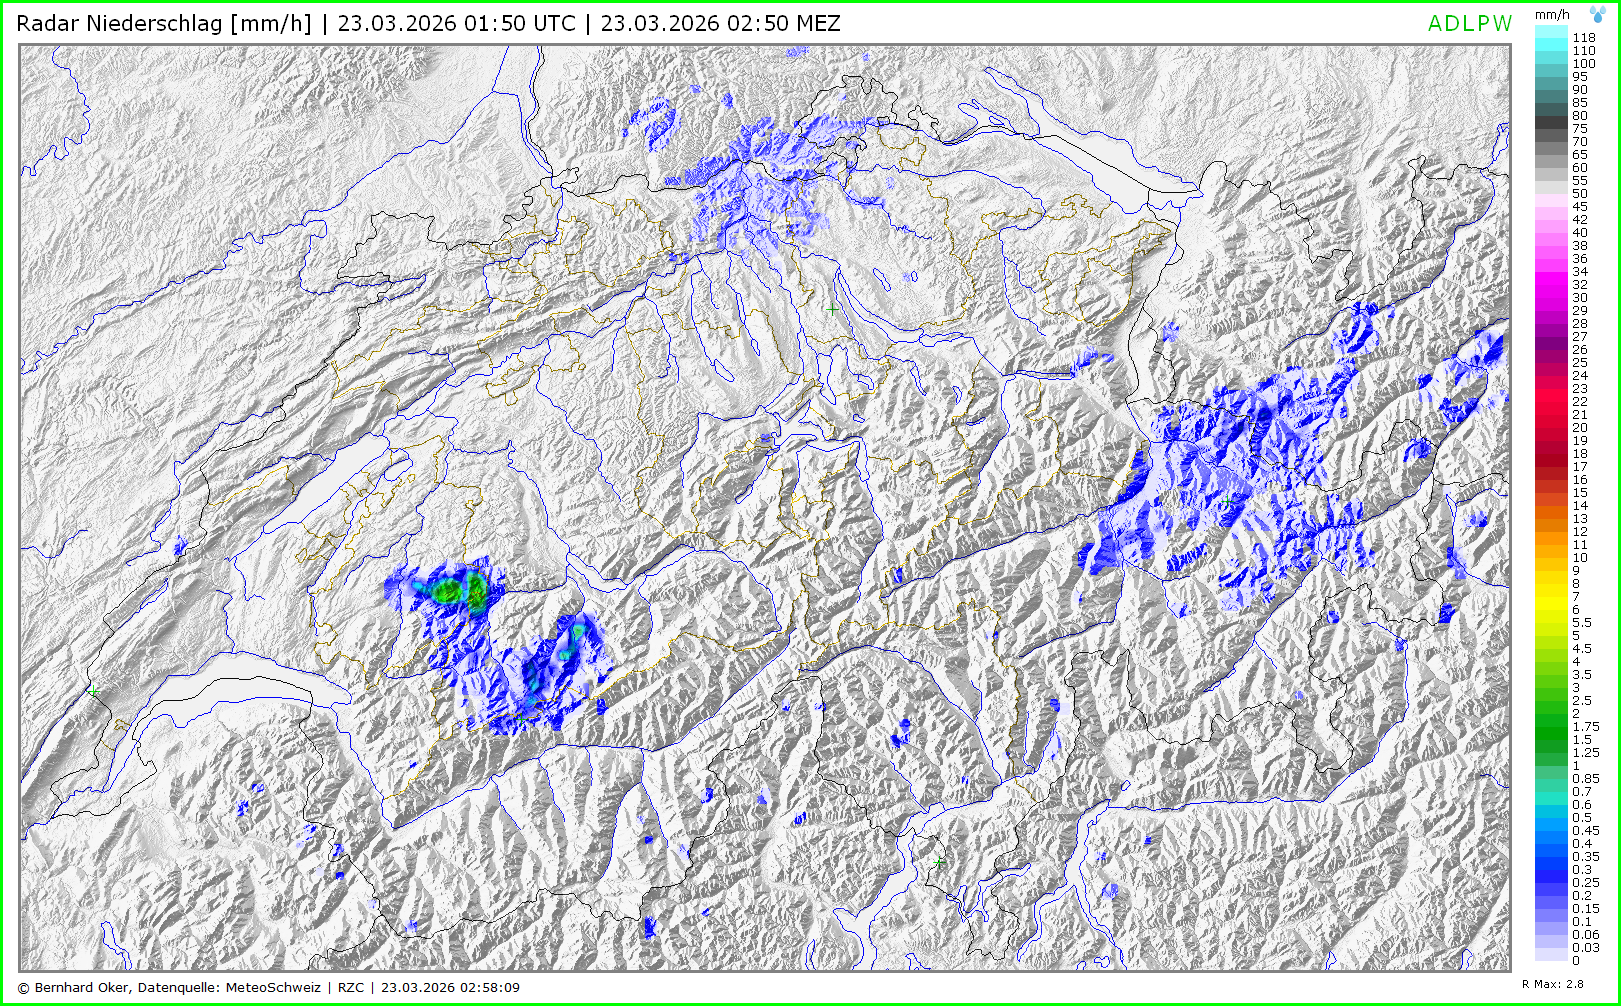Pick the dark gray 80 mm/h swatch
This screenshot has width=1621, height=1006.
[x=1551, y=115]
